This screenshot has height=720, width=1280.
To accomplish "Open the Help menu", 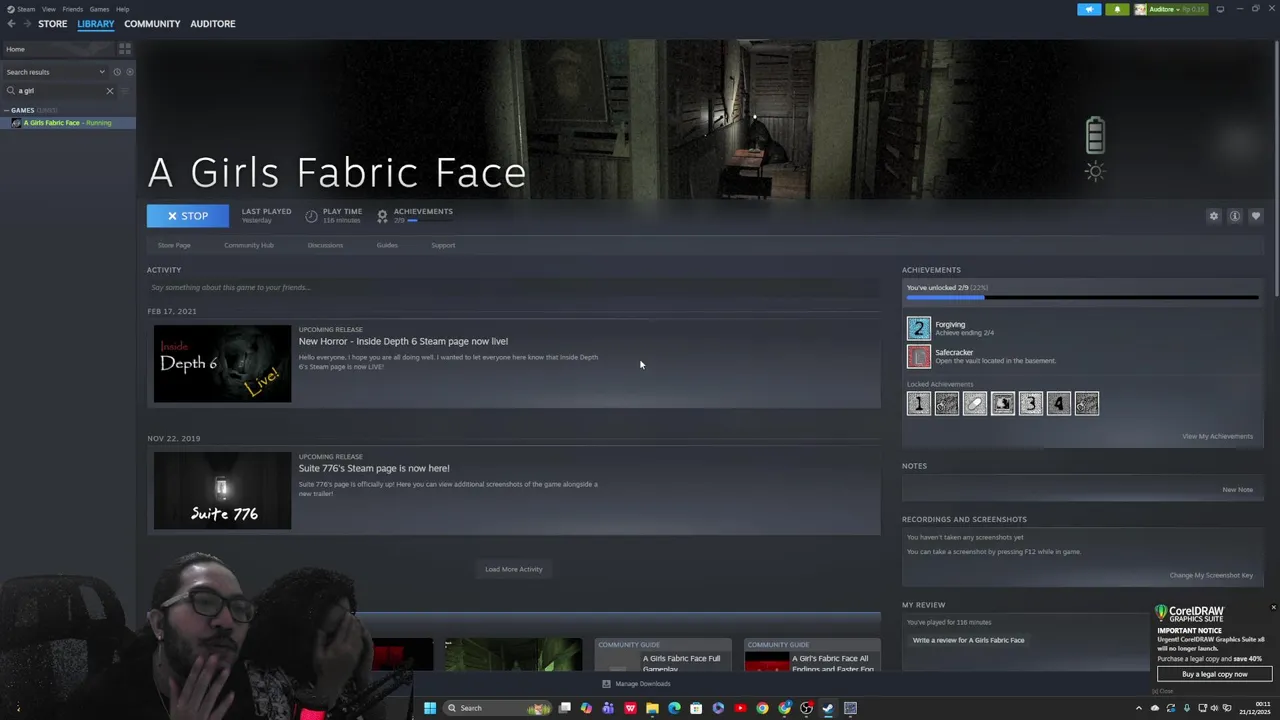I will [122, 9].
